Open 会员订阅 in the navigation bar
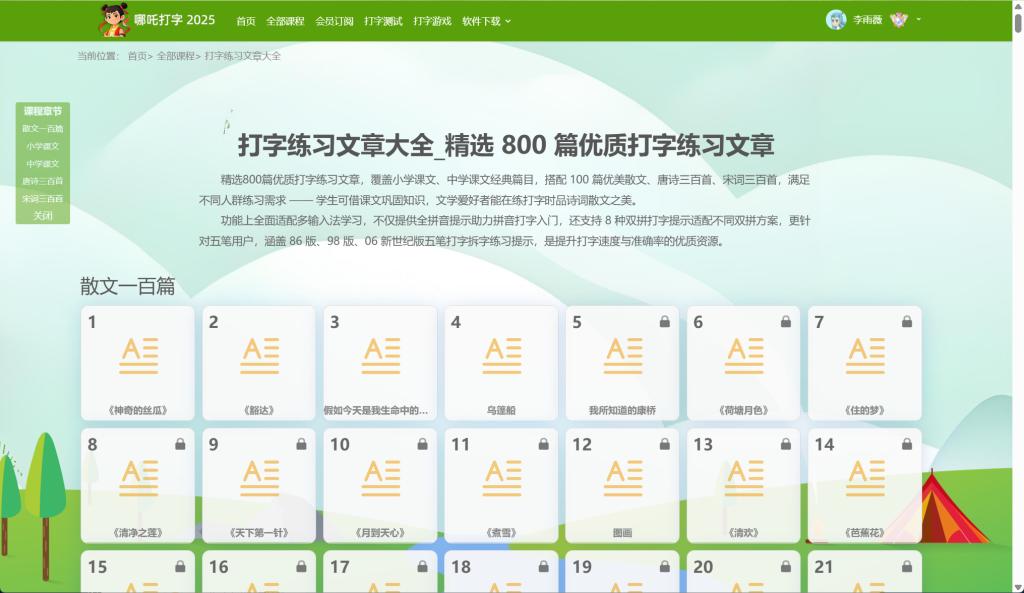 click(x=334, y=21)
